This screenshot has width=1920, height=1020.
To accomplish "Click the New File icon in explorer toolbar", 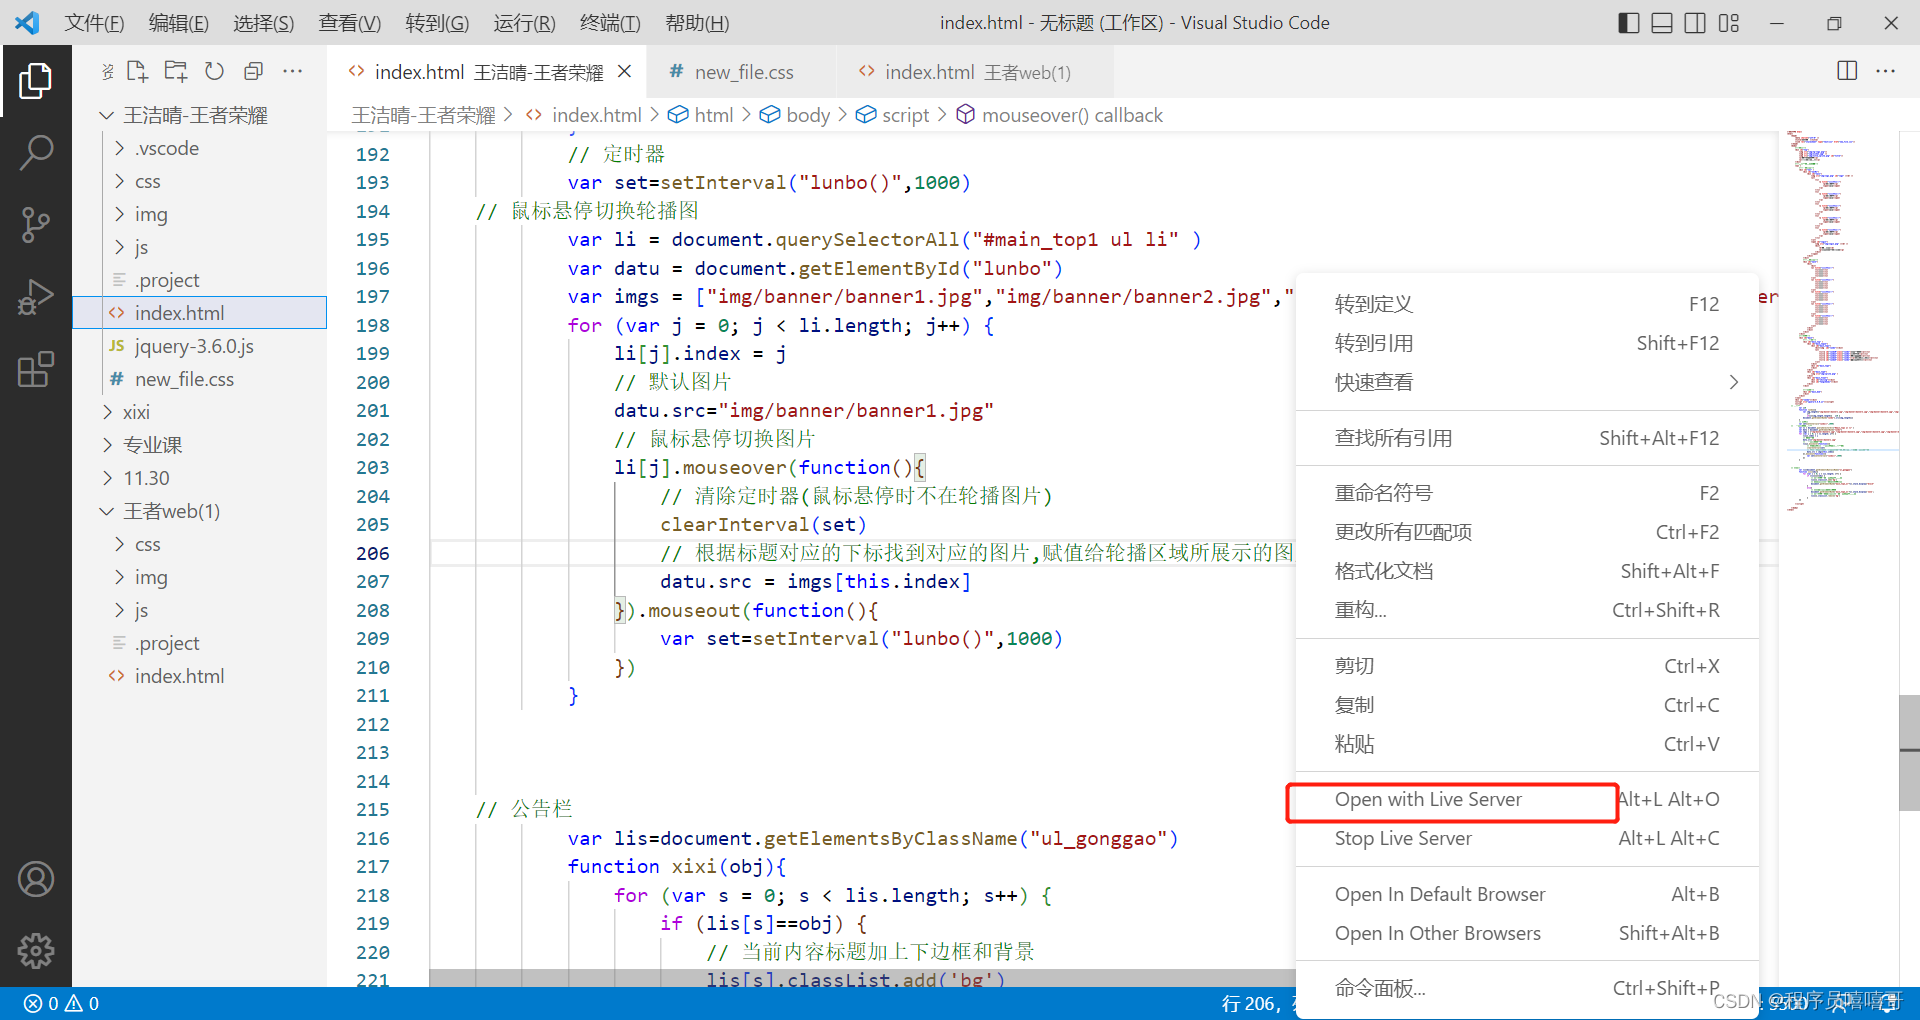I will tap(137, 71).
